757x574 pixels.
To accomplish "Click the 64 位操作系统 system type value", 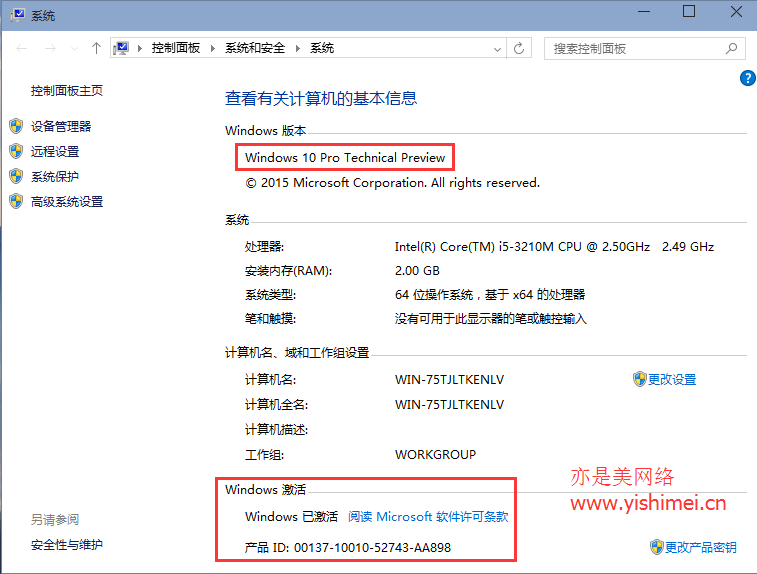I will [490, 295].
